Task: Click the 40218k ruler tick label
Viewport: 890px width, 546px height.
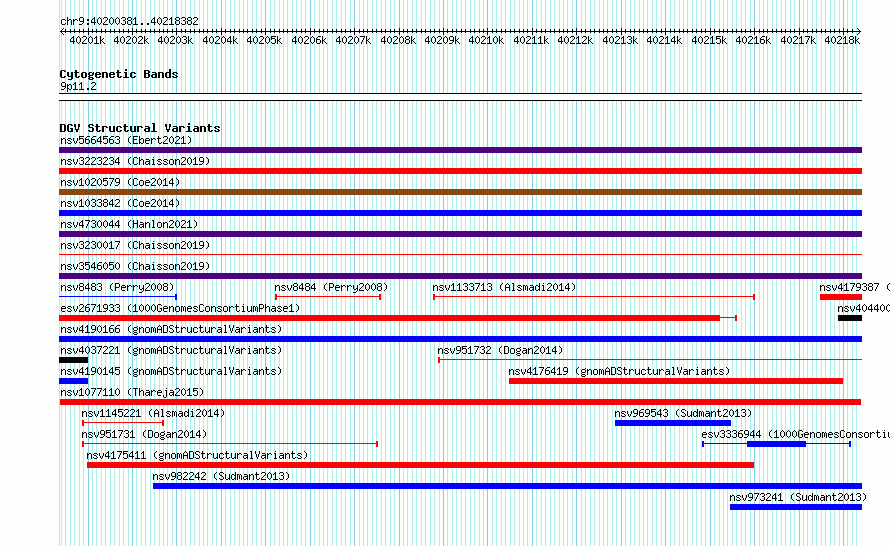Action: 842,40
